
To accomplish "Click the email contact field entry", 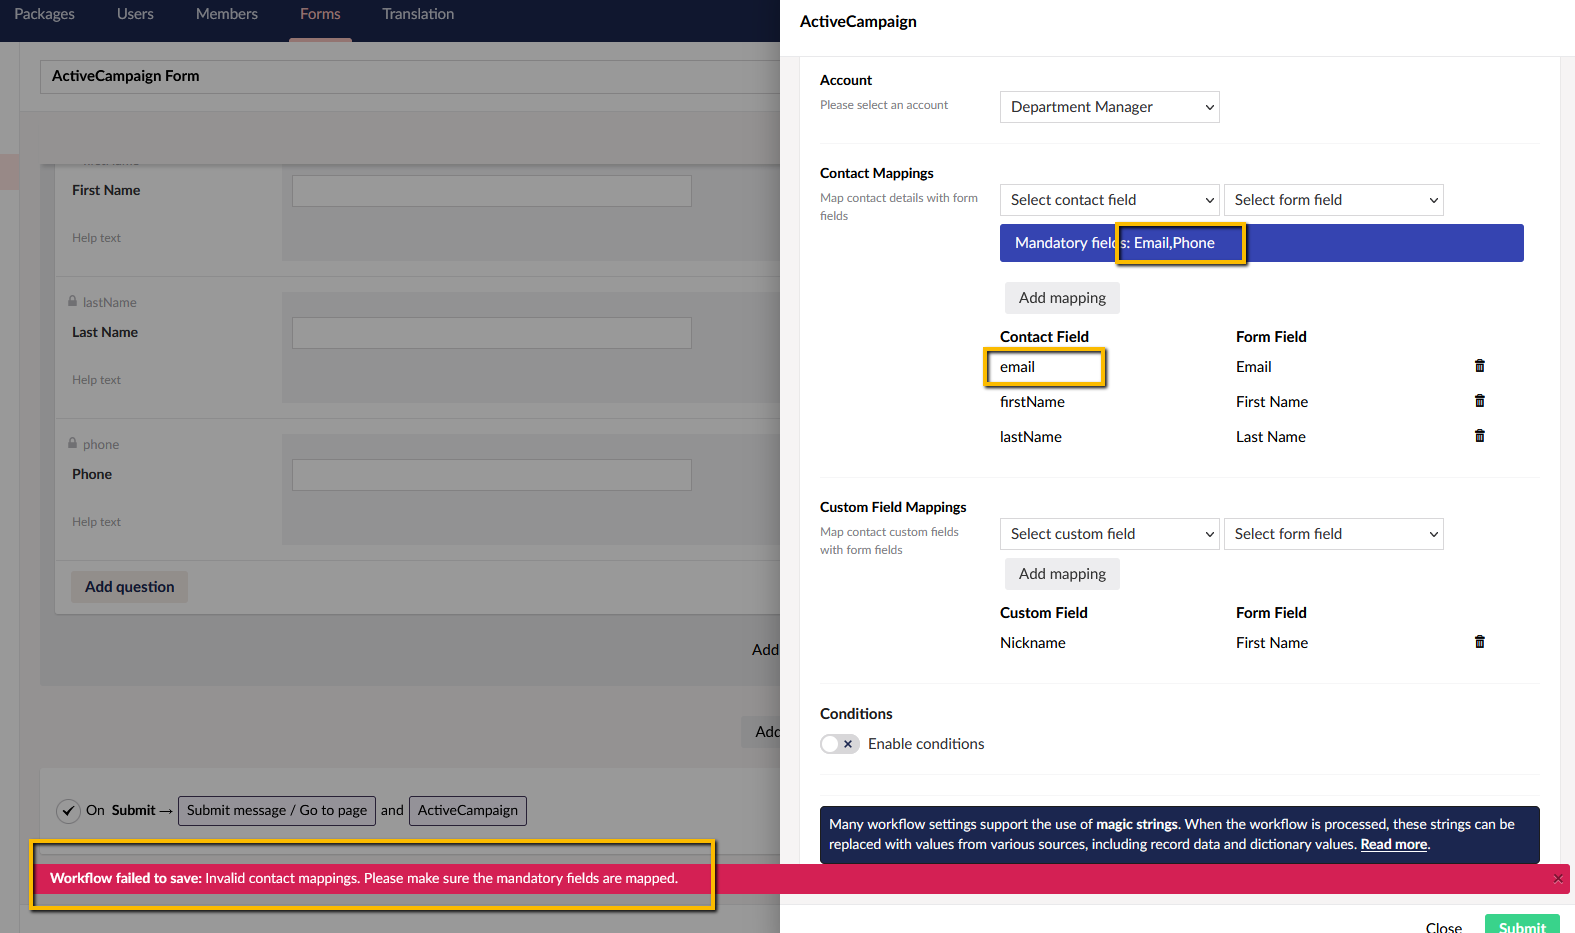I will (x=1017, y=367).
